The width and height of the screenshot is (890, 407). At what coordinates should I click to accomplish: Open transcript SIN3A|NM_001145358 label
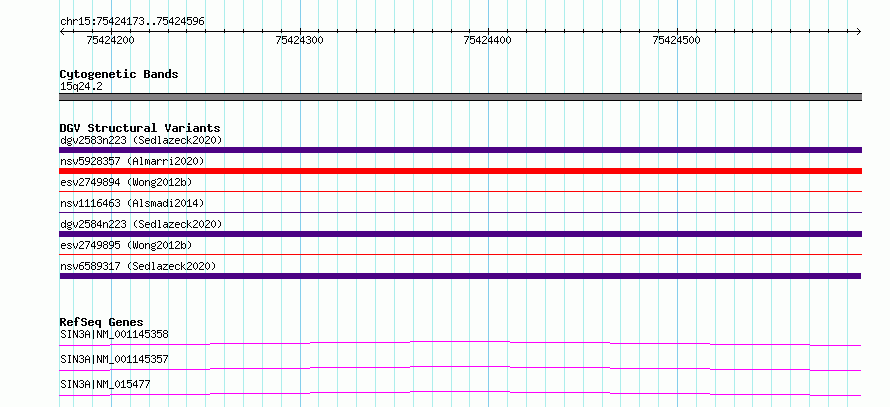click(x=114, y=334)
